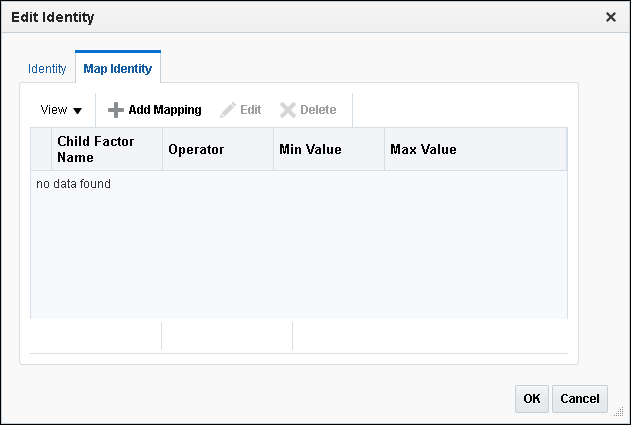Image resolution: width=631 pixels, height=425 pixels.
Task: Switch to the Identity tab
Action: tap(47, 69)
